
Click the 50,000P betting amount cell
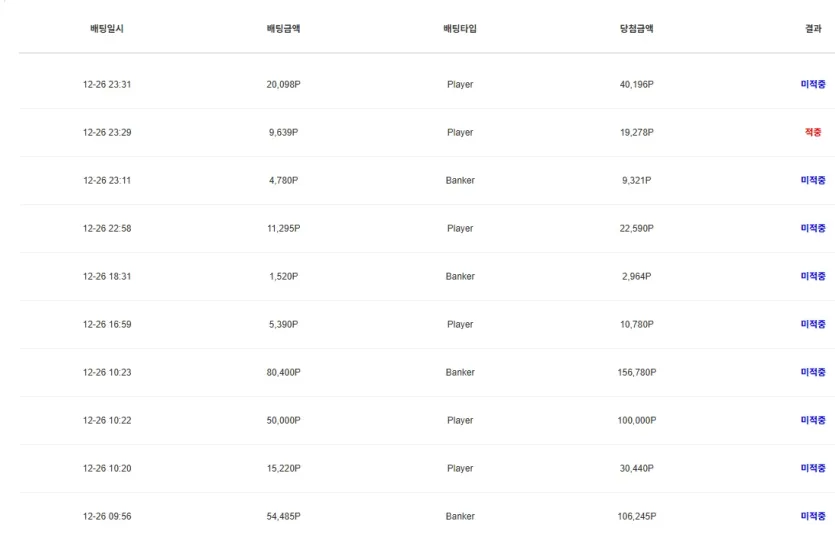coord(284,421)
